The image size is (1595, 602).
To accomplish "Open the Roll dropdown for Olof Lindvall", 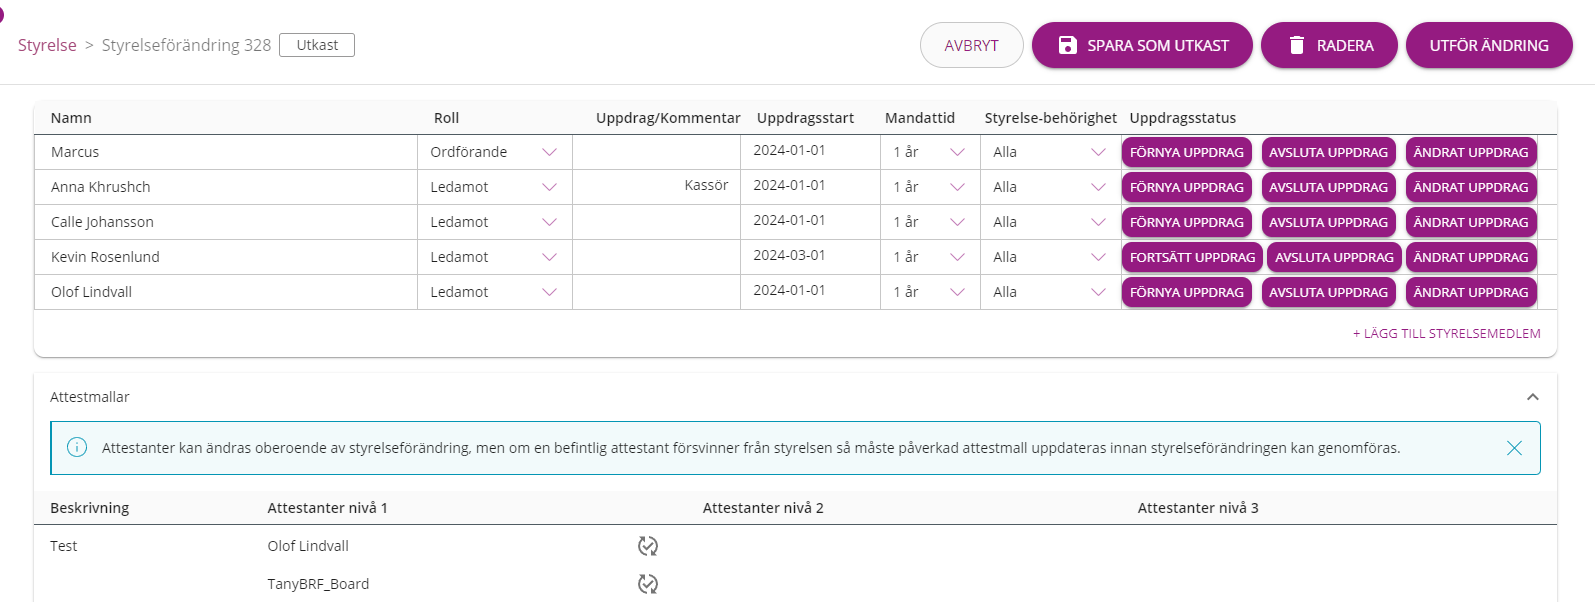I will [495, 292].
